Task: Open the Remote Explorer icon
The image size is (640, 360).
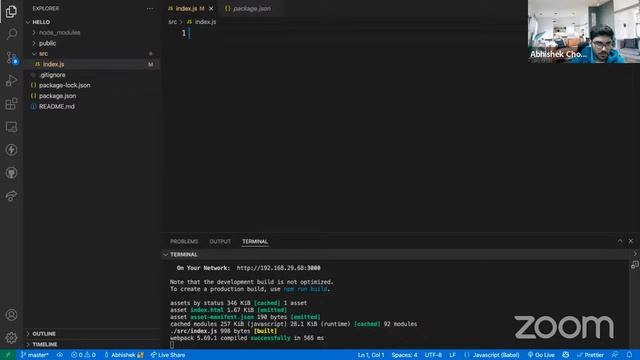Action: 11,127
